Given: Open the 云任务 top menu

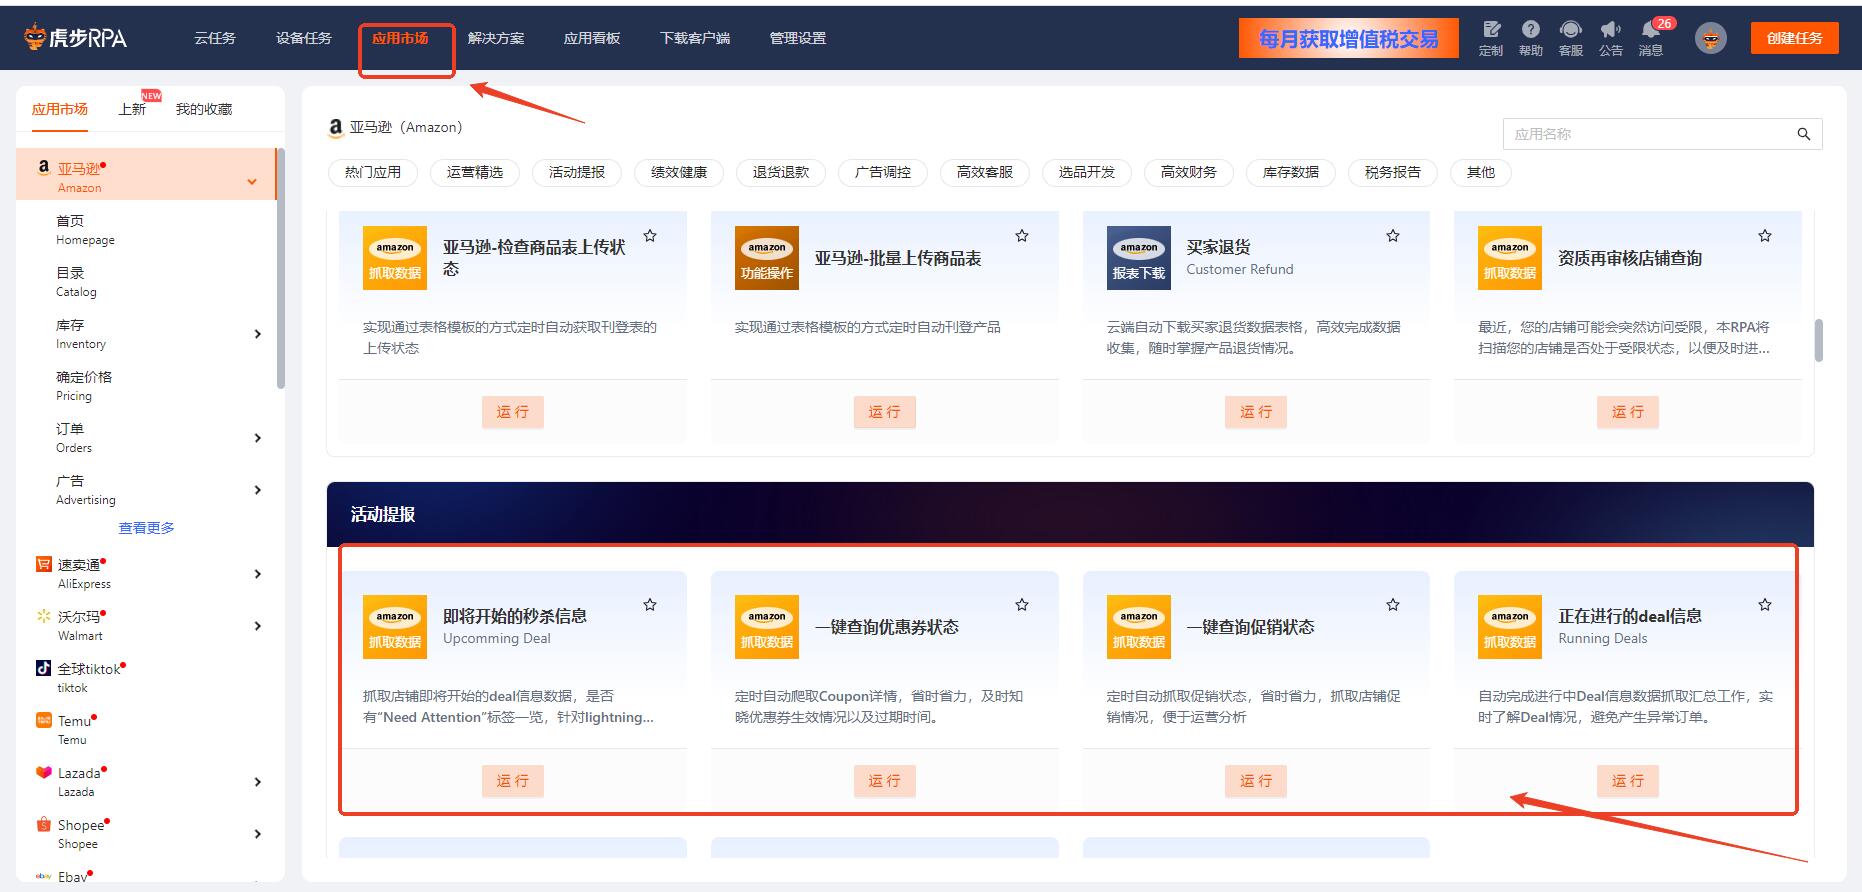Looking at the screenshot, I should pos(215,38).
